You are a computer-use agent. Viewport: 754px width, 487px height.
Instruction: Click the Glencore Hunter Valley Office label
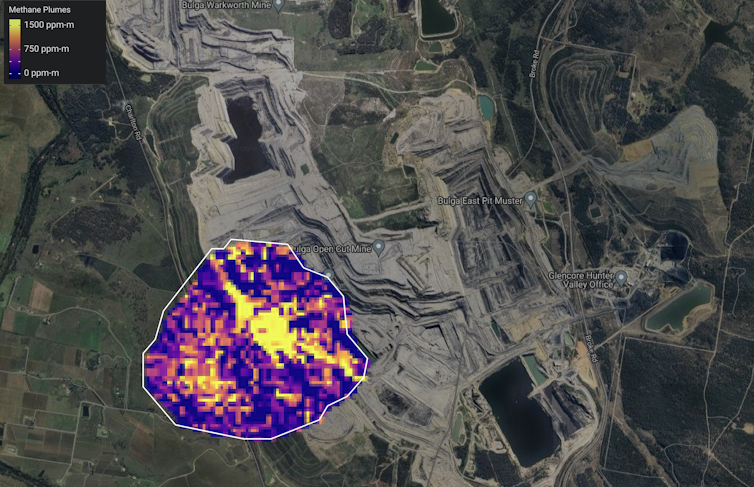[x=582, y=282]
